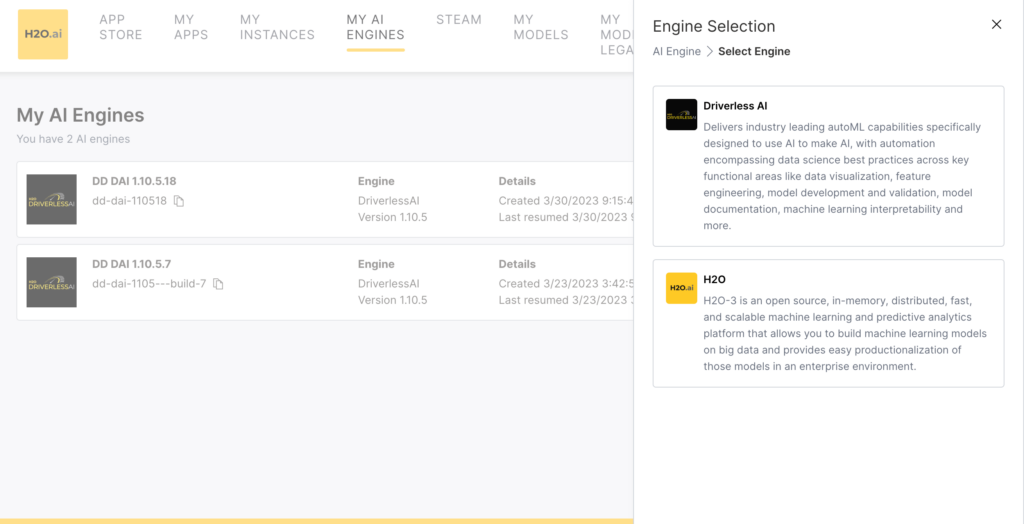Click 'Created 3/23/2023' details text
The width and height of the screenshot is (1024, 524).
click(566, 284)
